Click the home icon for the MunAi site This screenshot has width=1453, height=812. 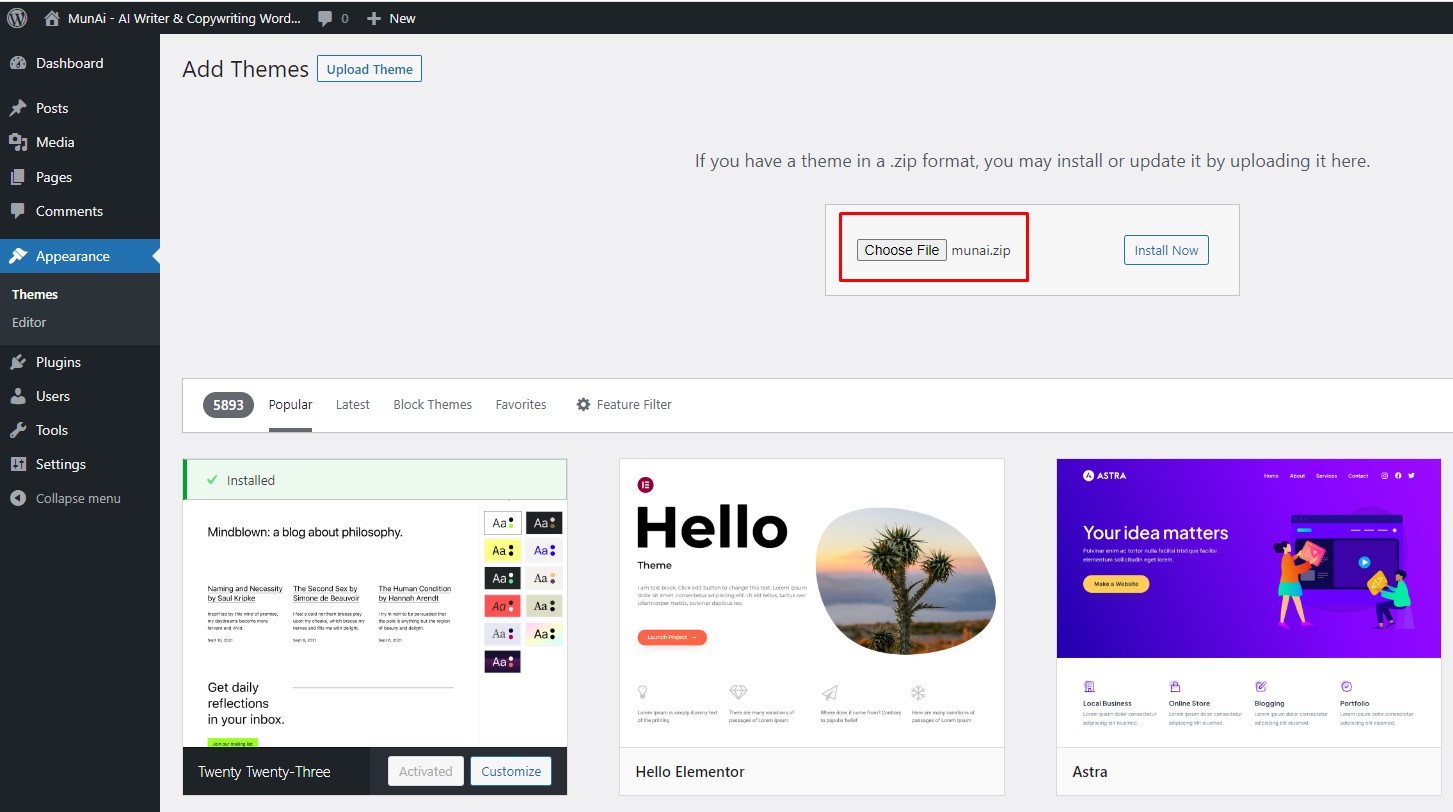(x=53, y=18)
